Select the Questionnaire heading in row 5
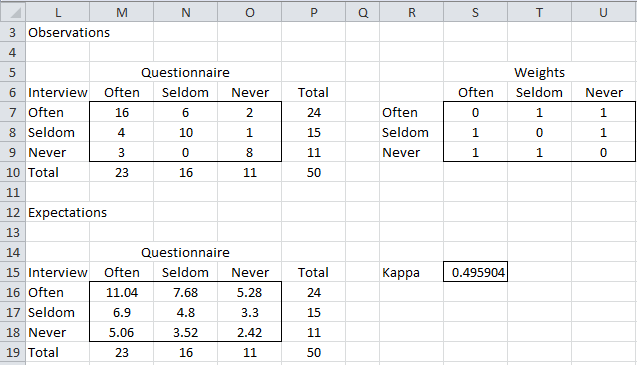Image resolution: width=637 pixels, height=365 pixels. point(186,72)
